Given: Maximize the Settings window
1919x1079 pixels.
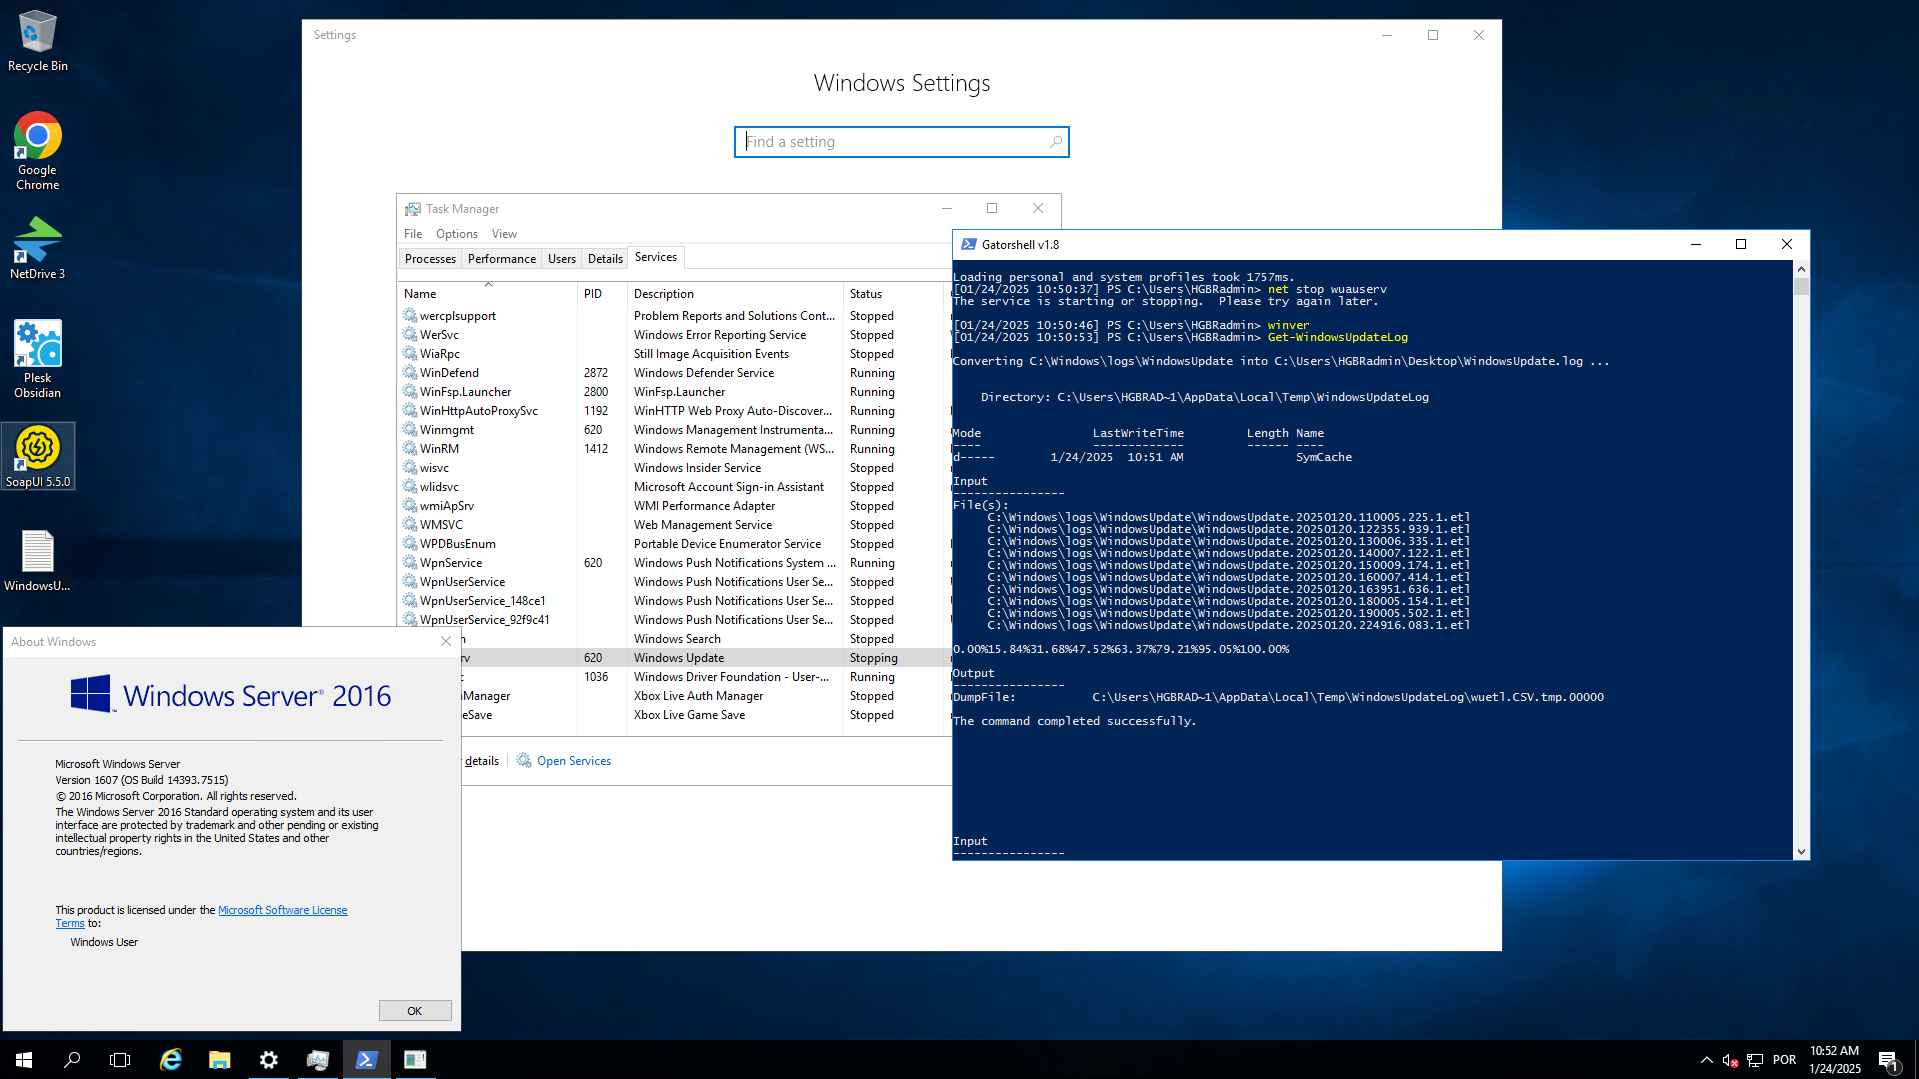Looking at the screenshot, I should pyautogui.click(x=1433, y=35).
